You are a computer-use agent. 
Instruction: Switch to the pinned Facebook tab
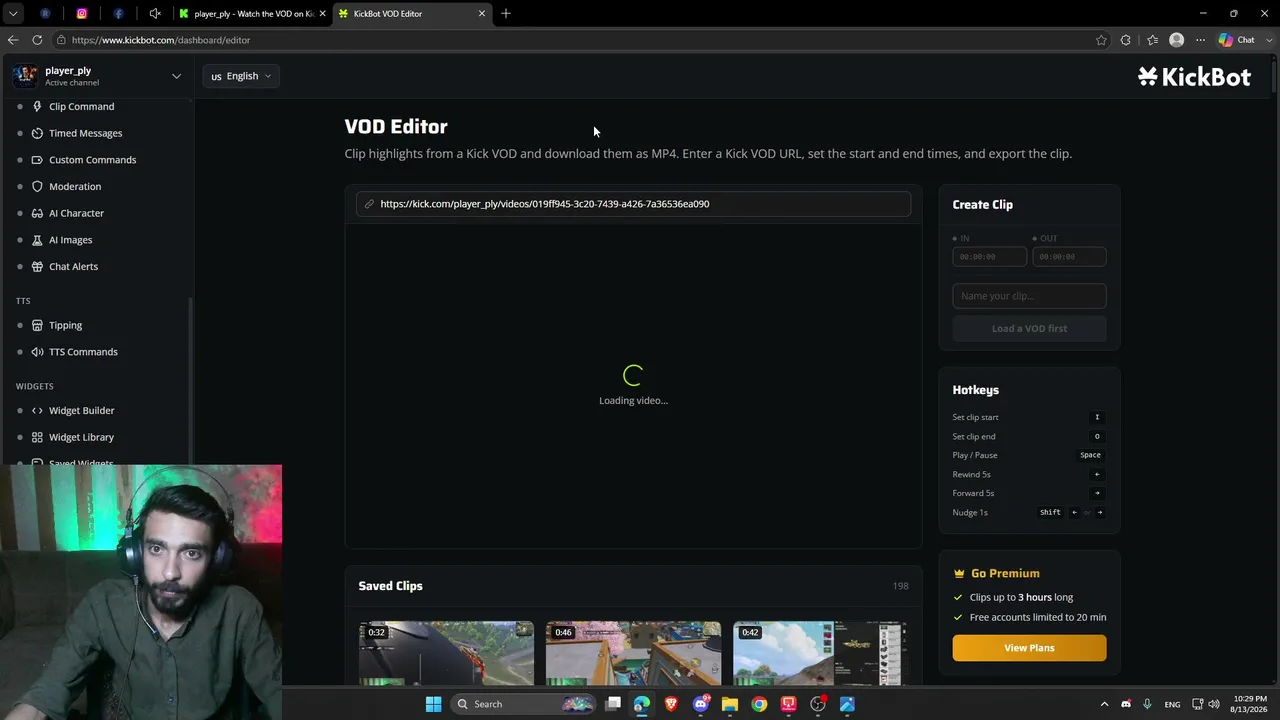(118, 14)
